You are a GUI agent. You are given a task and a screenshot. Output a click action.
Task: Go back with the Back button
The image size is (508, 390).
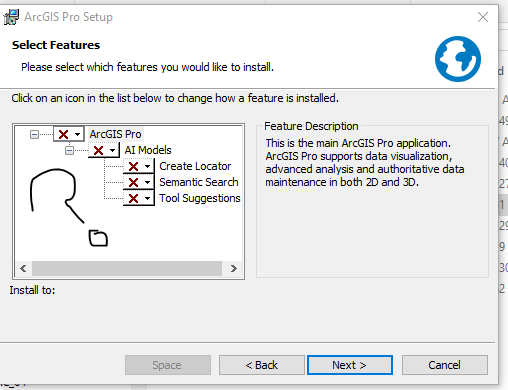click(262, 365)
